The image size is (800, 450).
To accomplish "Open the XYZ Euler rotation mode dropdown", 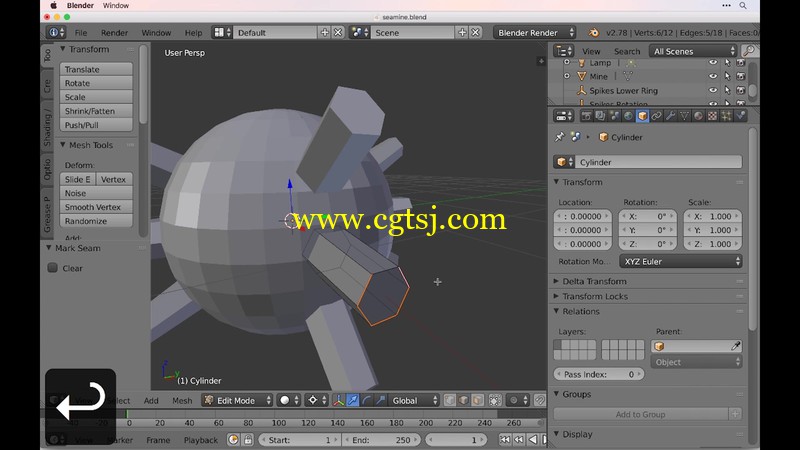I will click(x=681, y=261).
